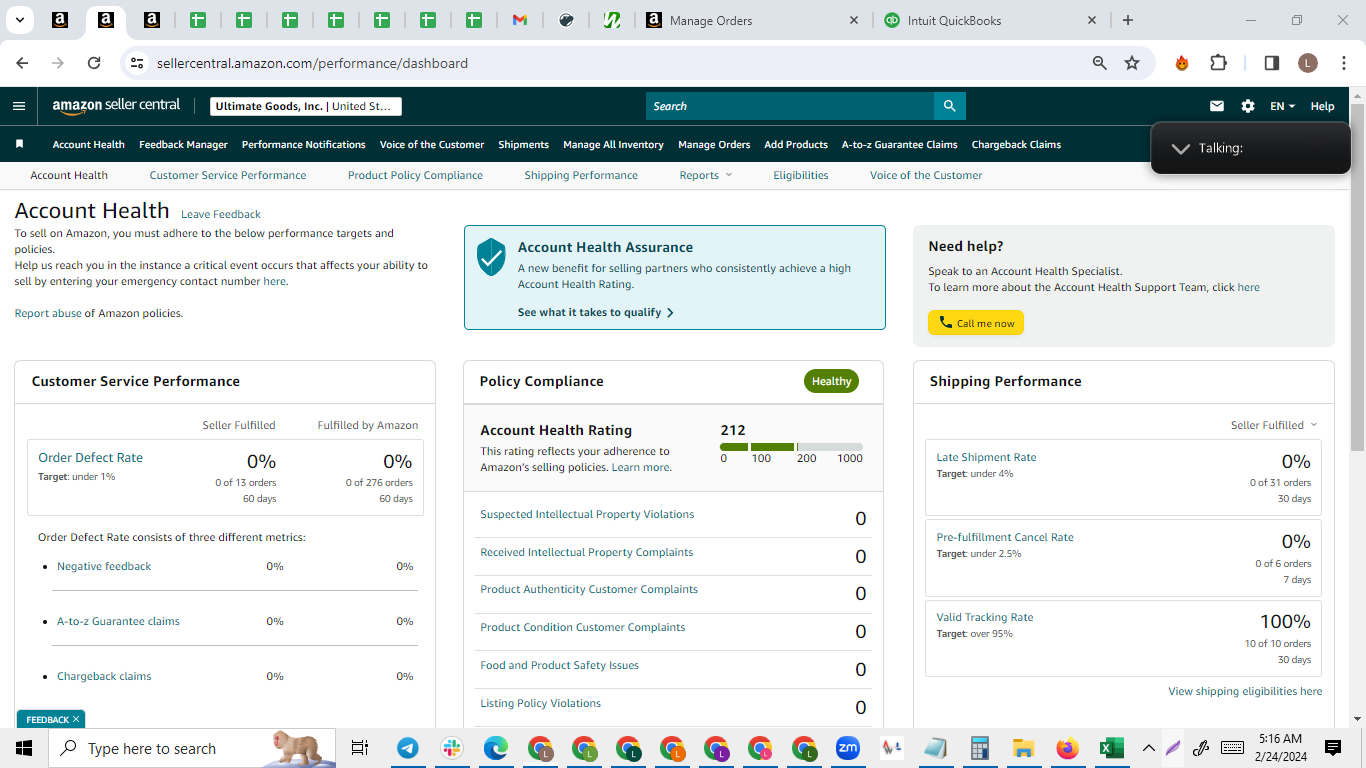The image size is (1366, 768).
Task: Open the Gmail pinned tab
Action: [520, 20]
